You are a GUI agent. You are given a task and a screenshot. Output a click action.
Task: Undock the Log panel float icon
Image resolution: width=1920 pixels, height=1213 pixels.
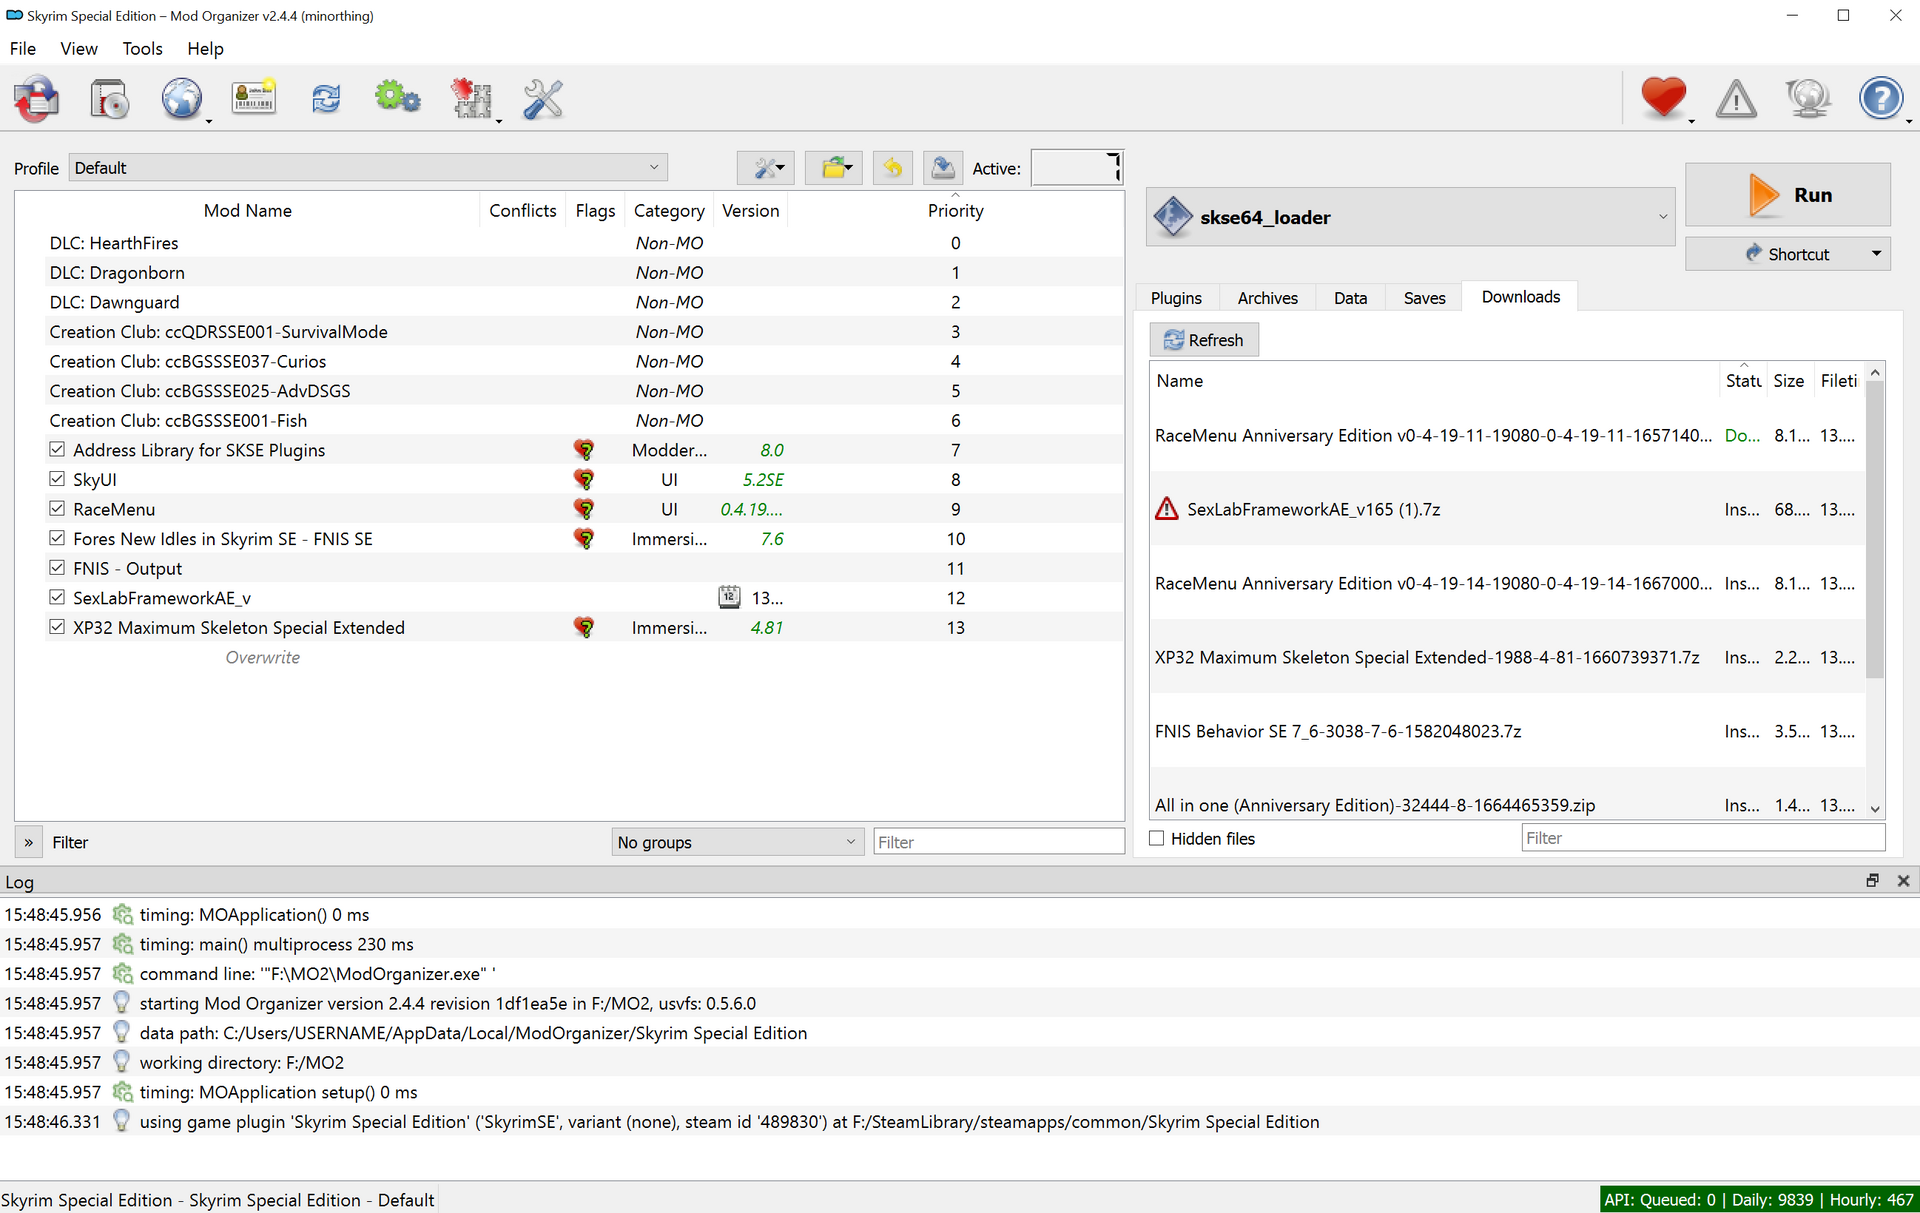(1872, 881)
